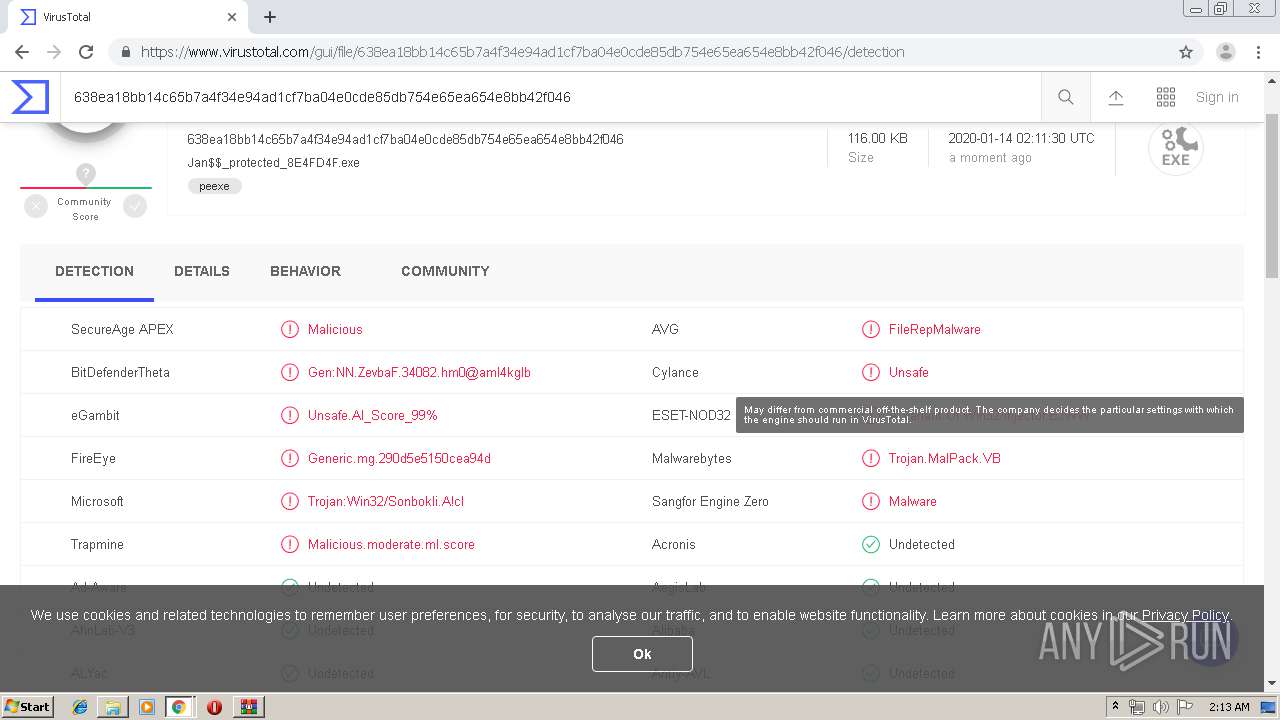
Task: Open the search magnifier icon
Action: (1066, 97)
